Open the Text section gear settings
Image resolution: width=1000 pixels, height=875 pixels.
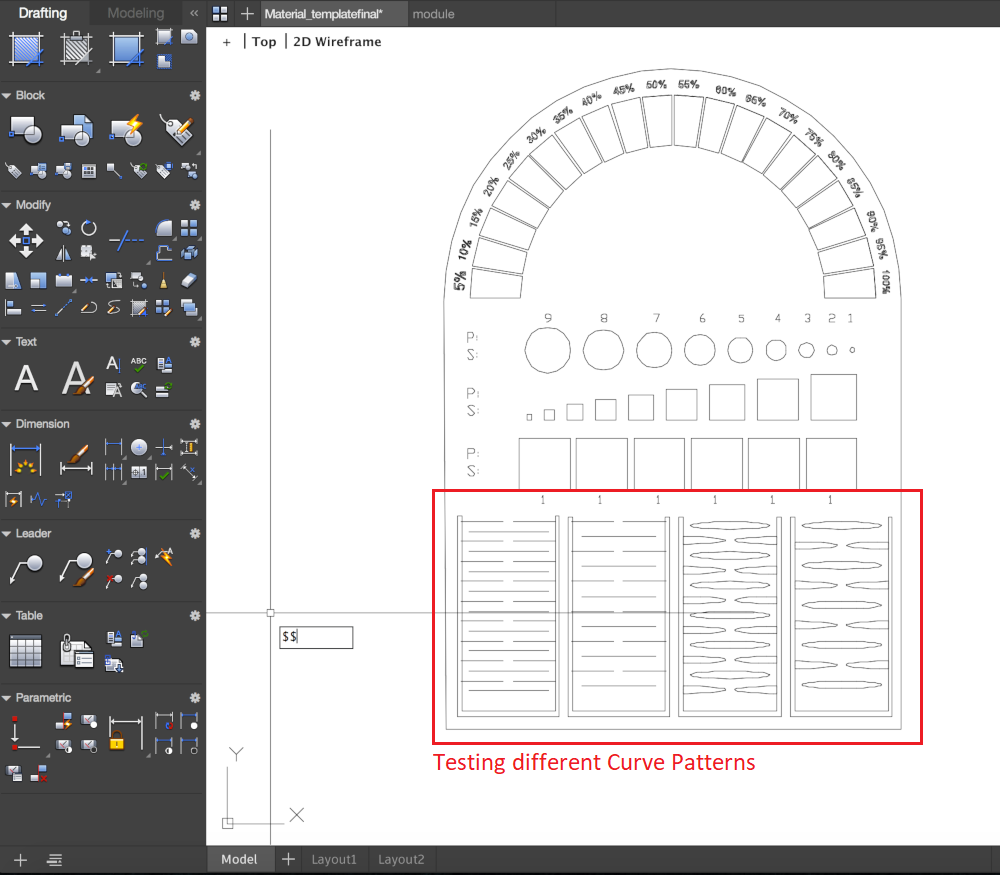195,342
